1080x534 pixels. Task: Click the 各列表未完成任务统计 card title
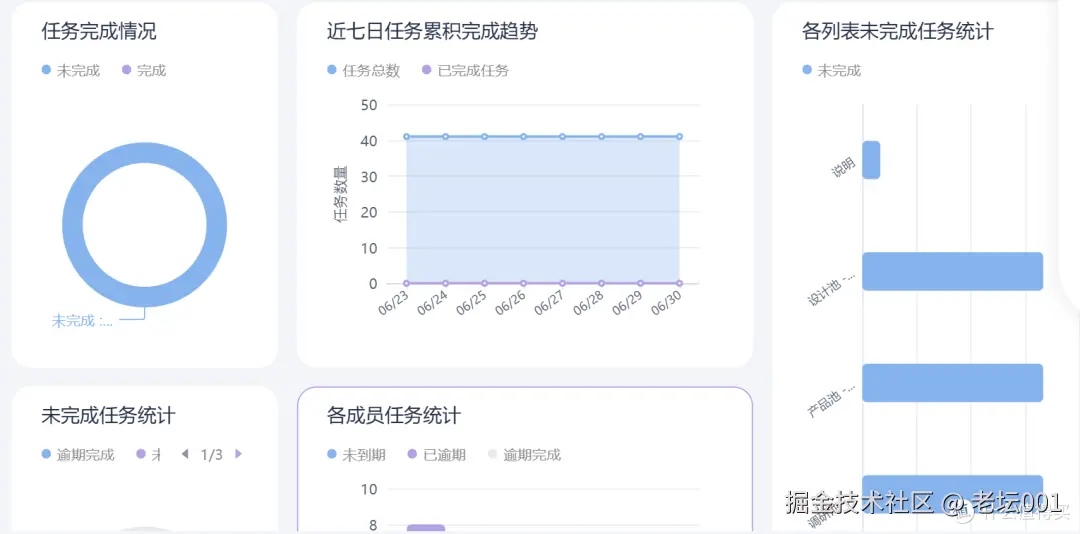[x=897, y=31]
